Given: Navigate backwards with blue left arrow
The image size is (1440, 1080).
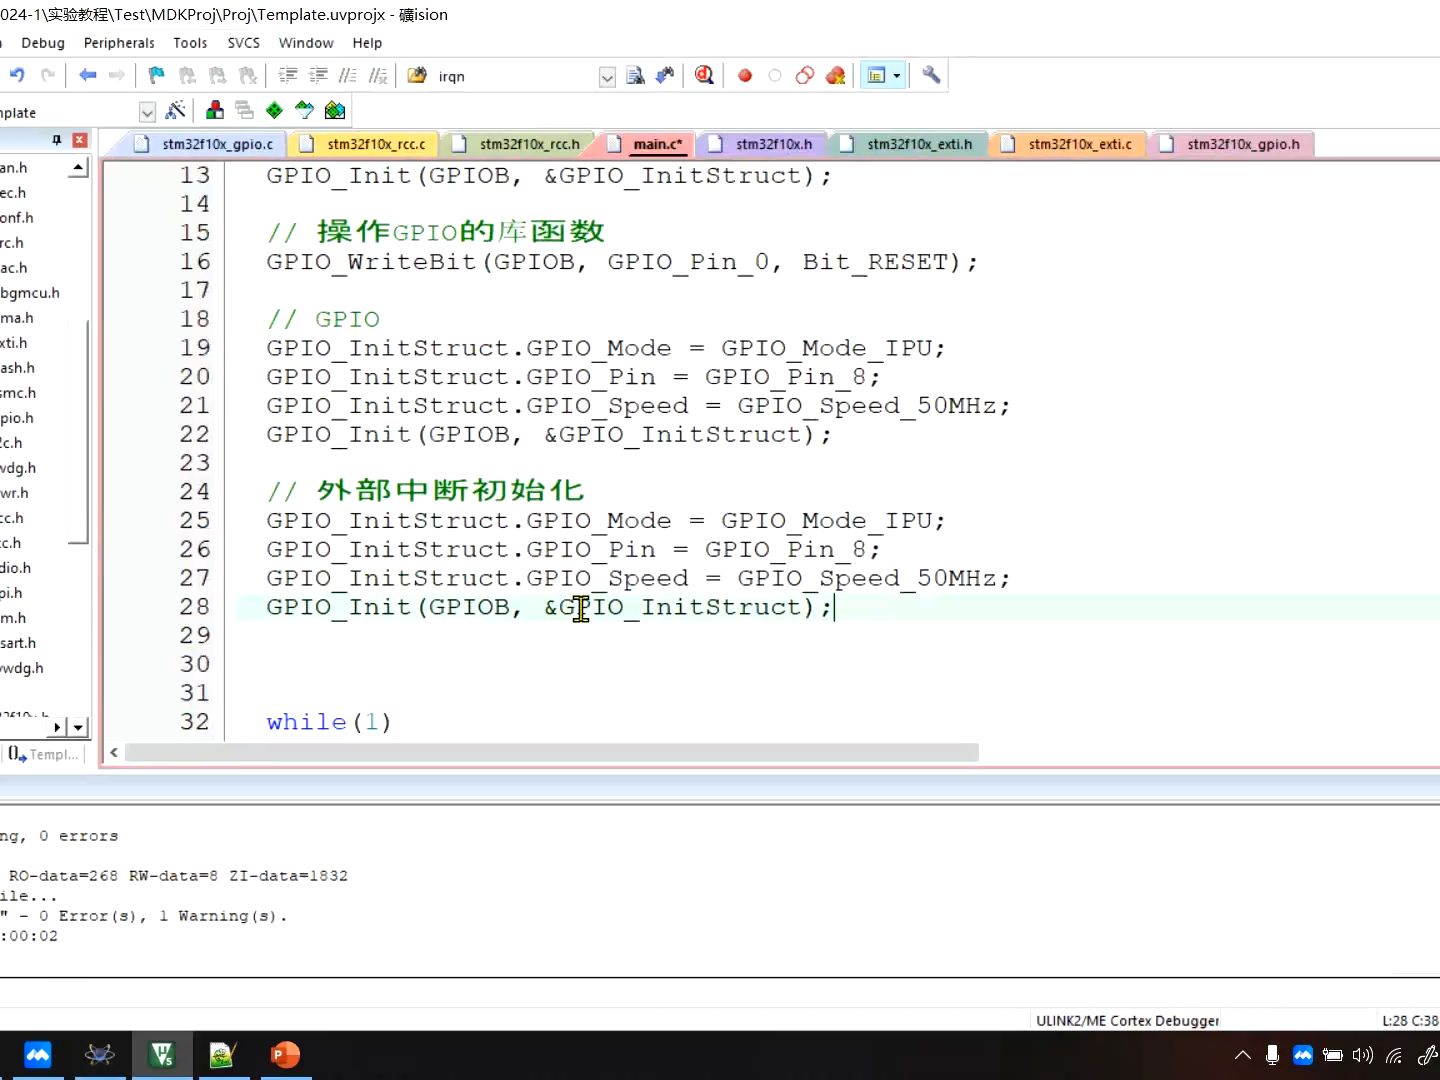Looking at the screenshot, I should pyautogui.click(x=88, y=75).
